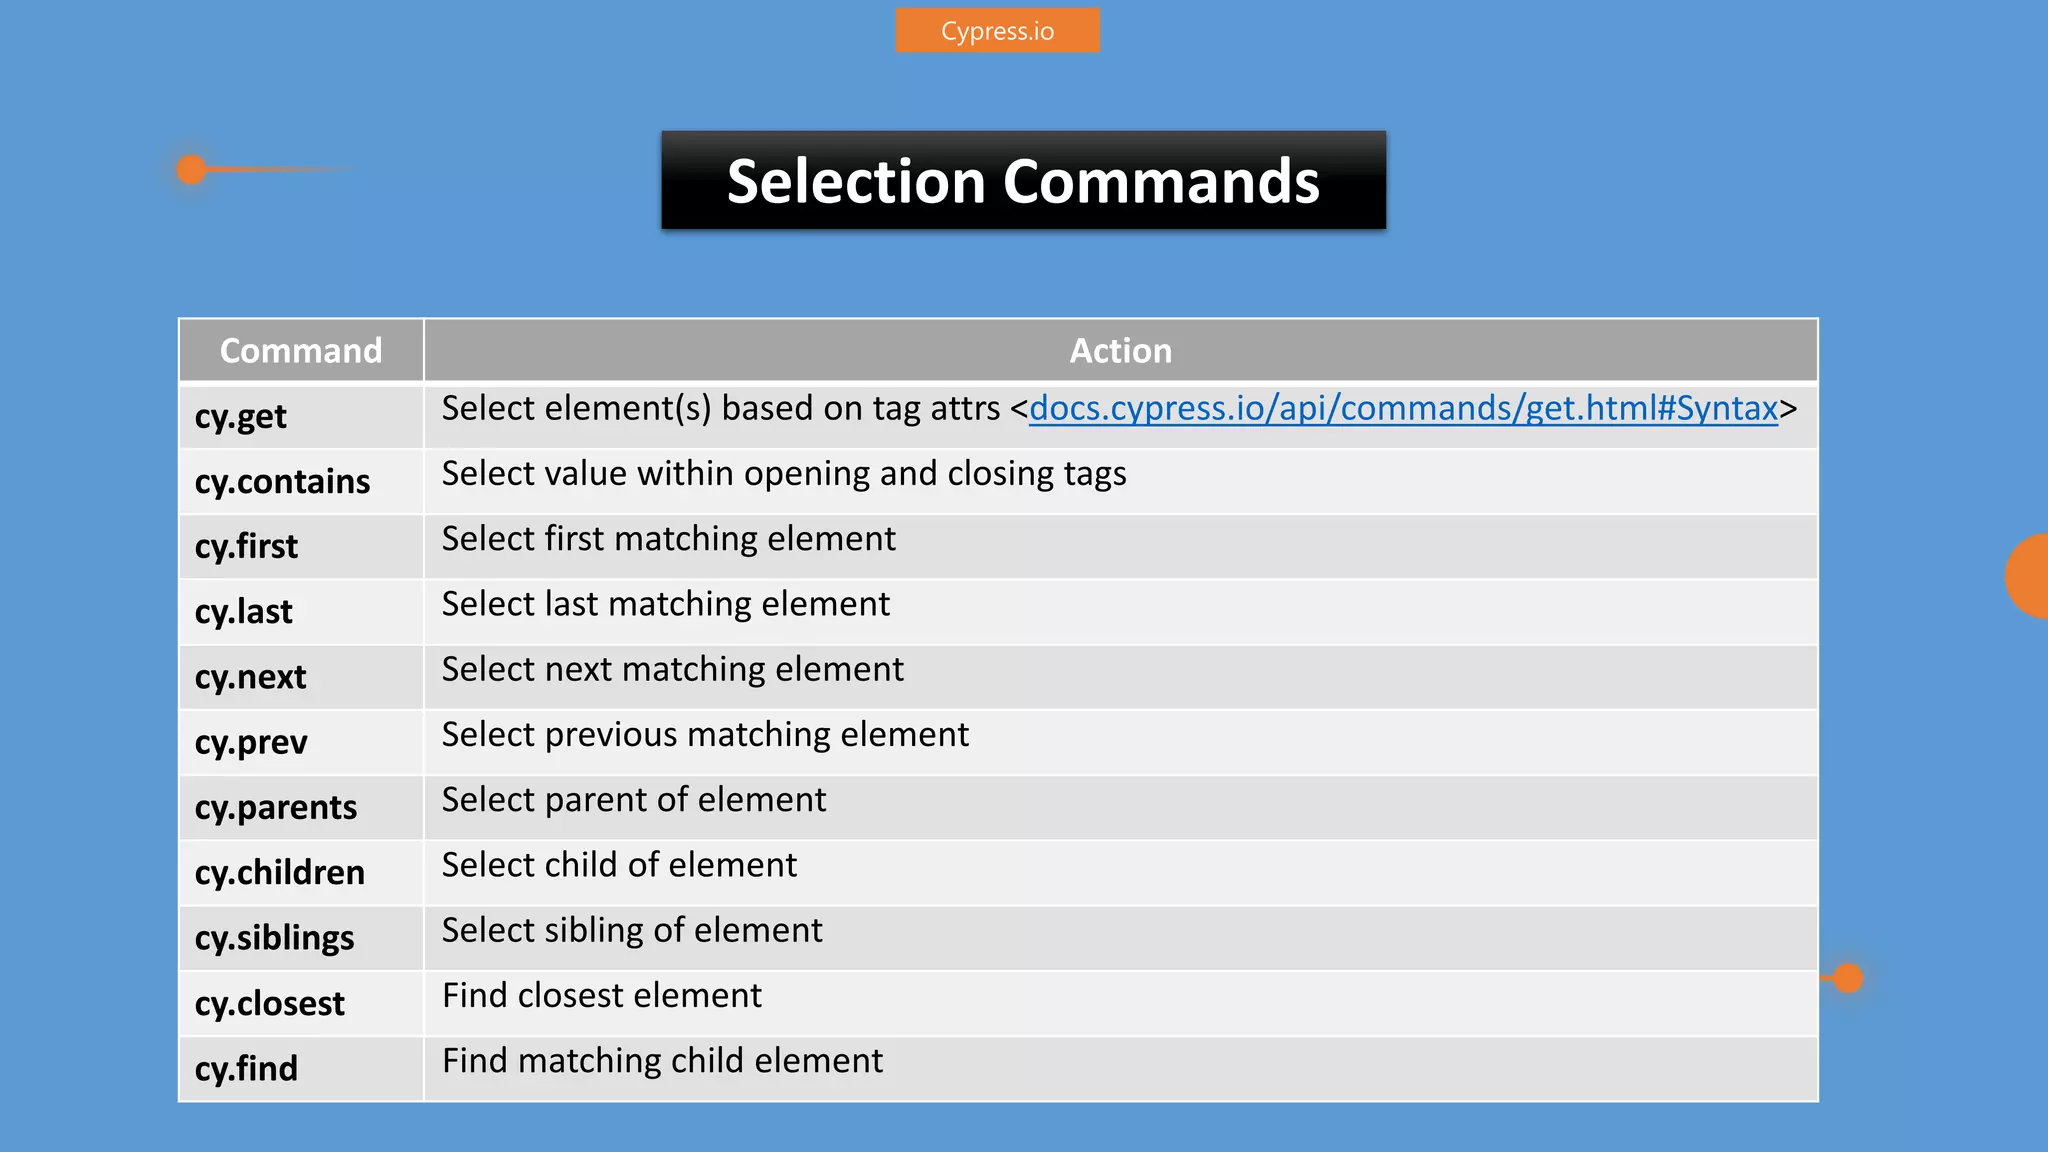This screenshot has width=2048, height=1152.
Task: Click the cy.prev command cell
Action: (301, 742)
